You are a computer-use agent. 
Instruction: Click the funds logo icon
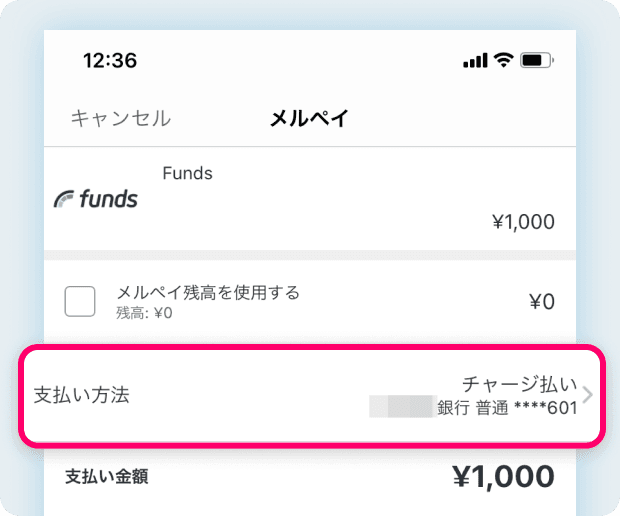96,198
